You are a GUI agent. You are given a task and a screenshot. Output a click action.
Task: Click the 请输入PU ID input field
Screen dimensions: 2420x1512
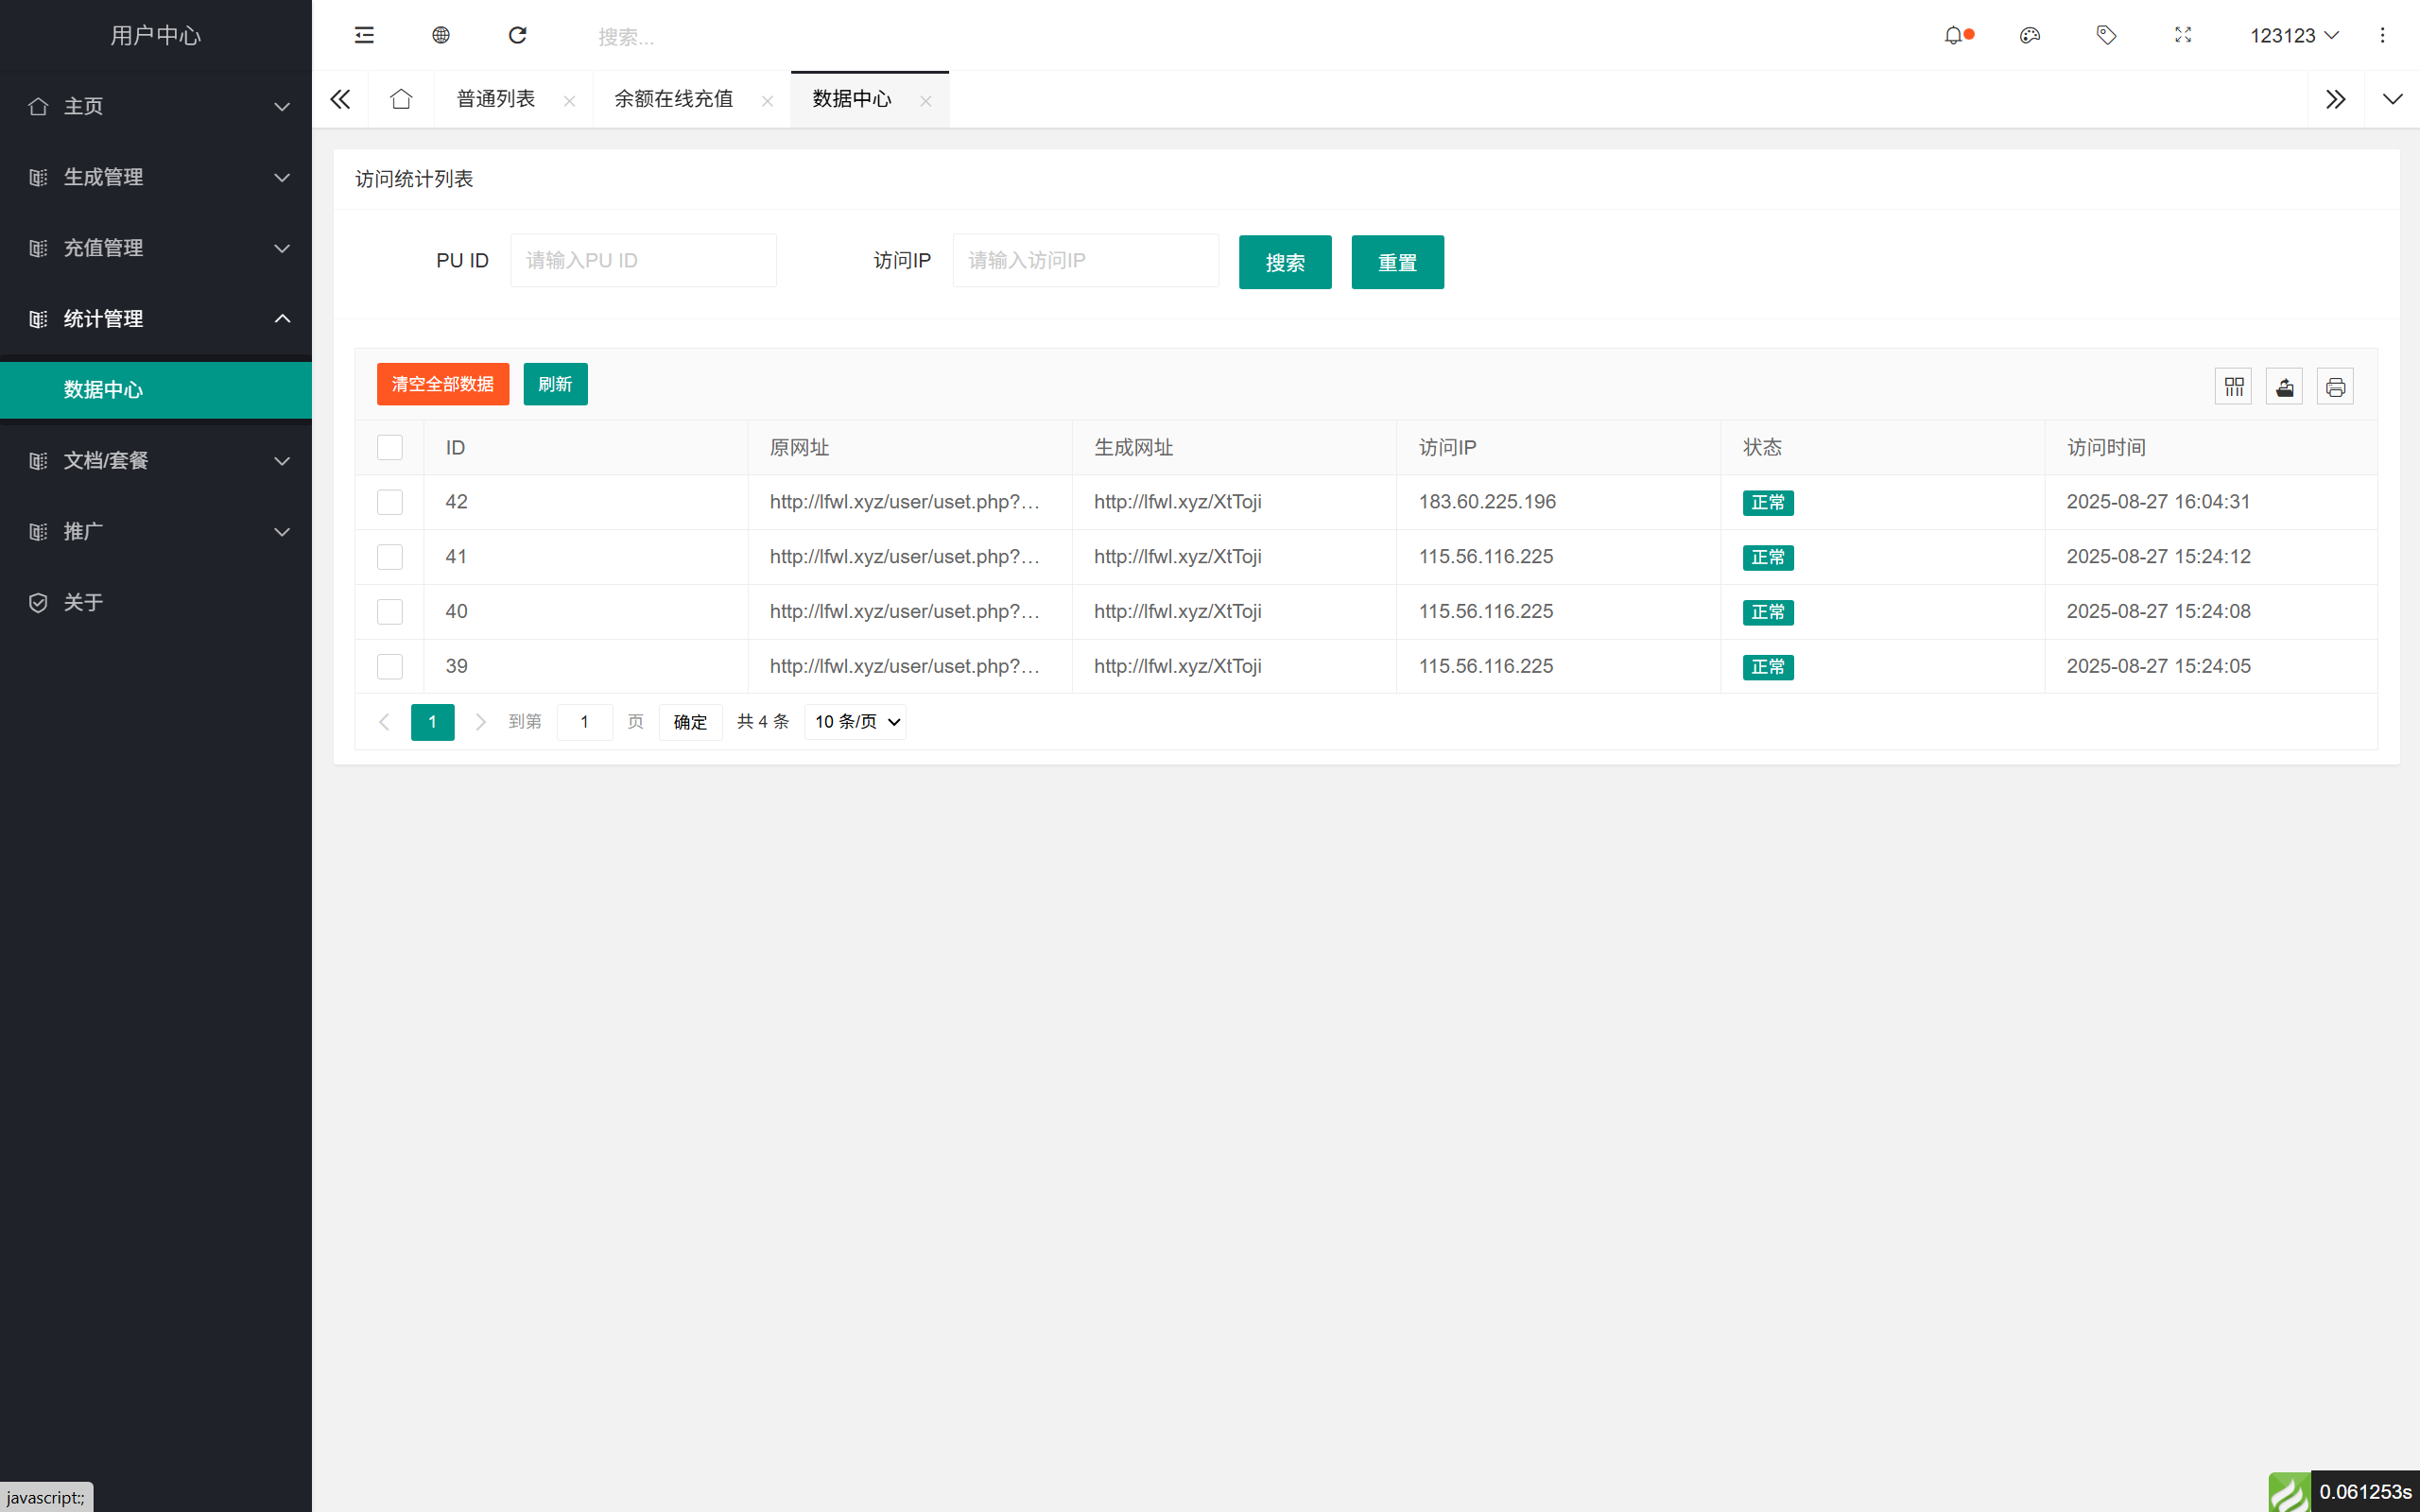tap(643, 260)
